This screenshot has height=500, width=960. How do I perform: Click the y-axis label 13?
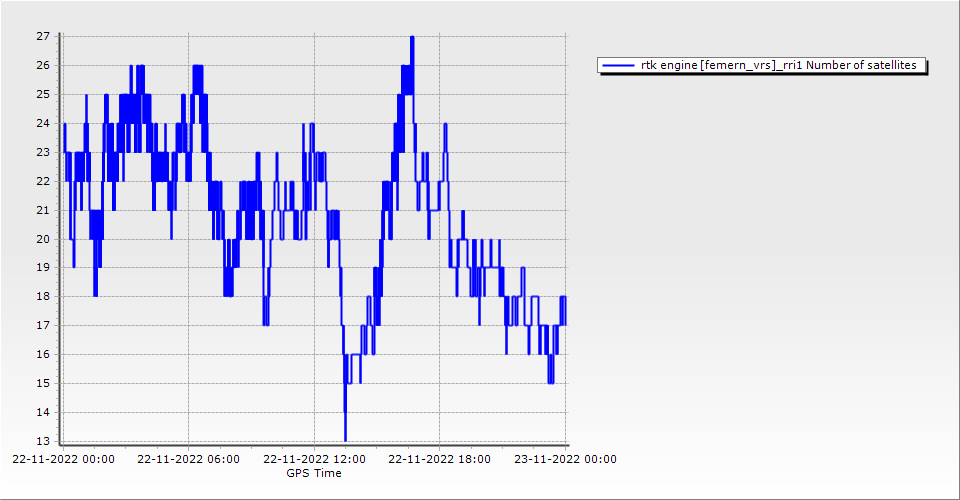point(43,442)
